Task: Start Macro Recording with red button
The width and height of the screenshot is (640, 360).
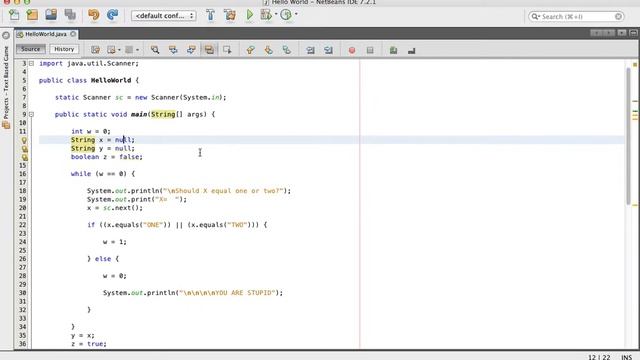Action: click(352, 50)
